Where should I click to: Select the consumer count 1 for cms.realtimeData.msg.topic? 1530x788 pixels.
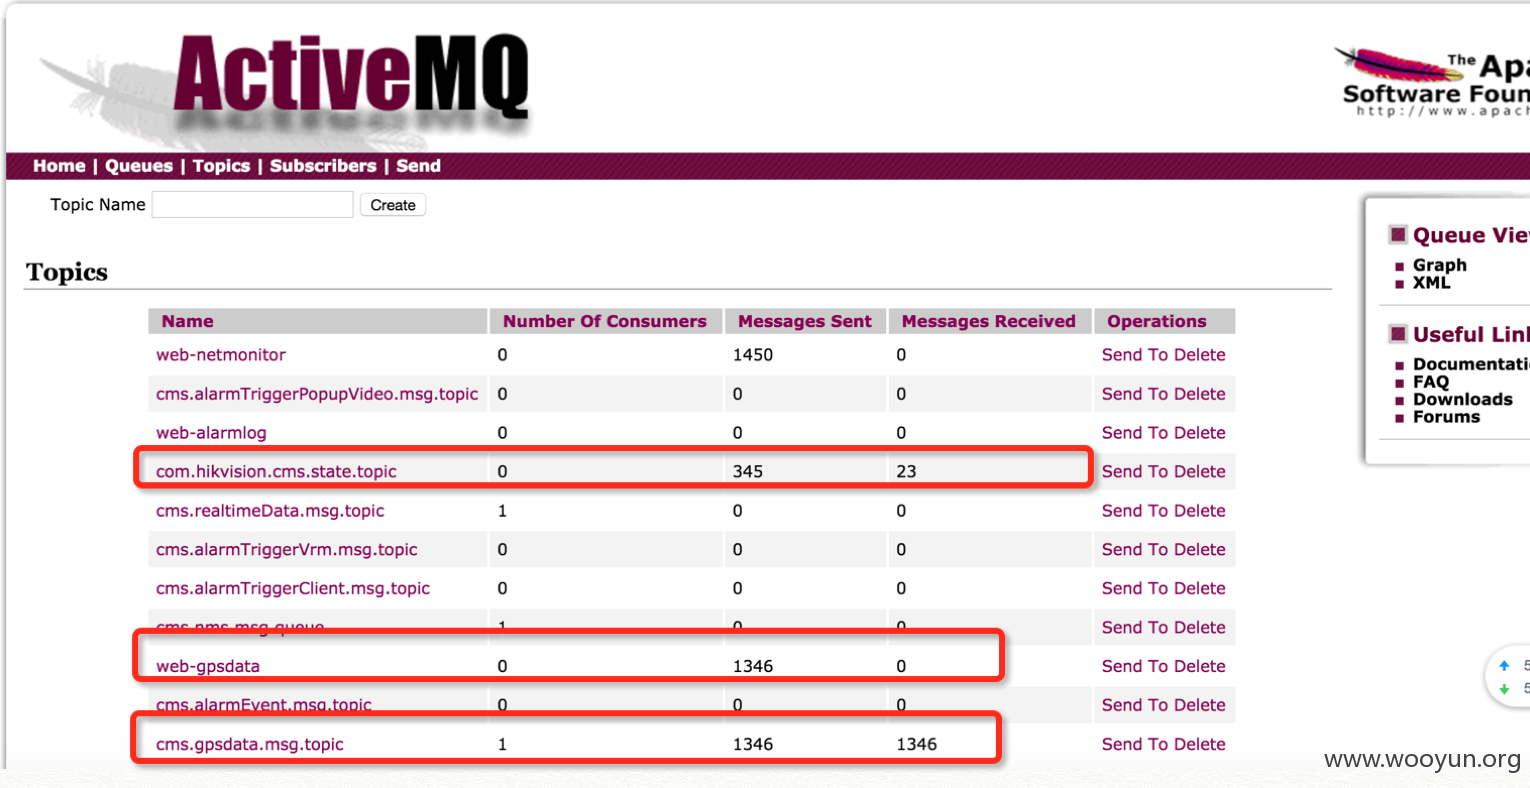(x=502, y=511)
